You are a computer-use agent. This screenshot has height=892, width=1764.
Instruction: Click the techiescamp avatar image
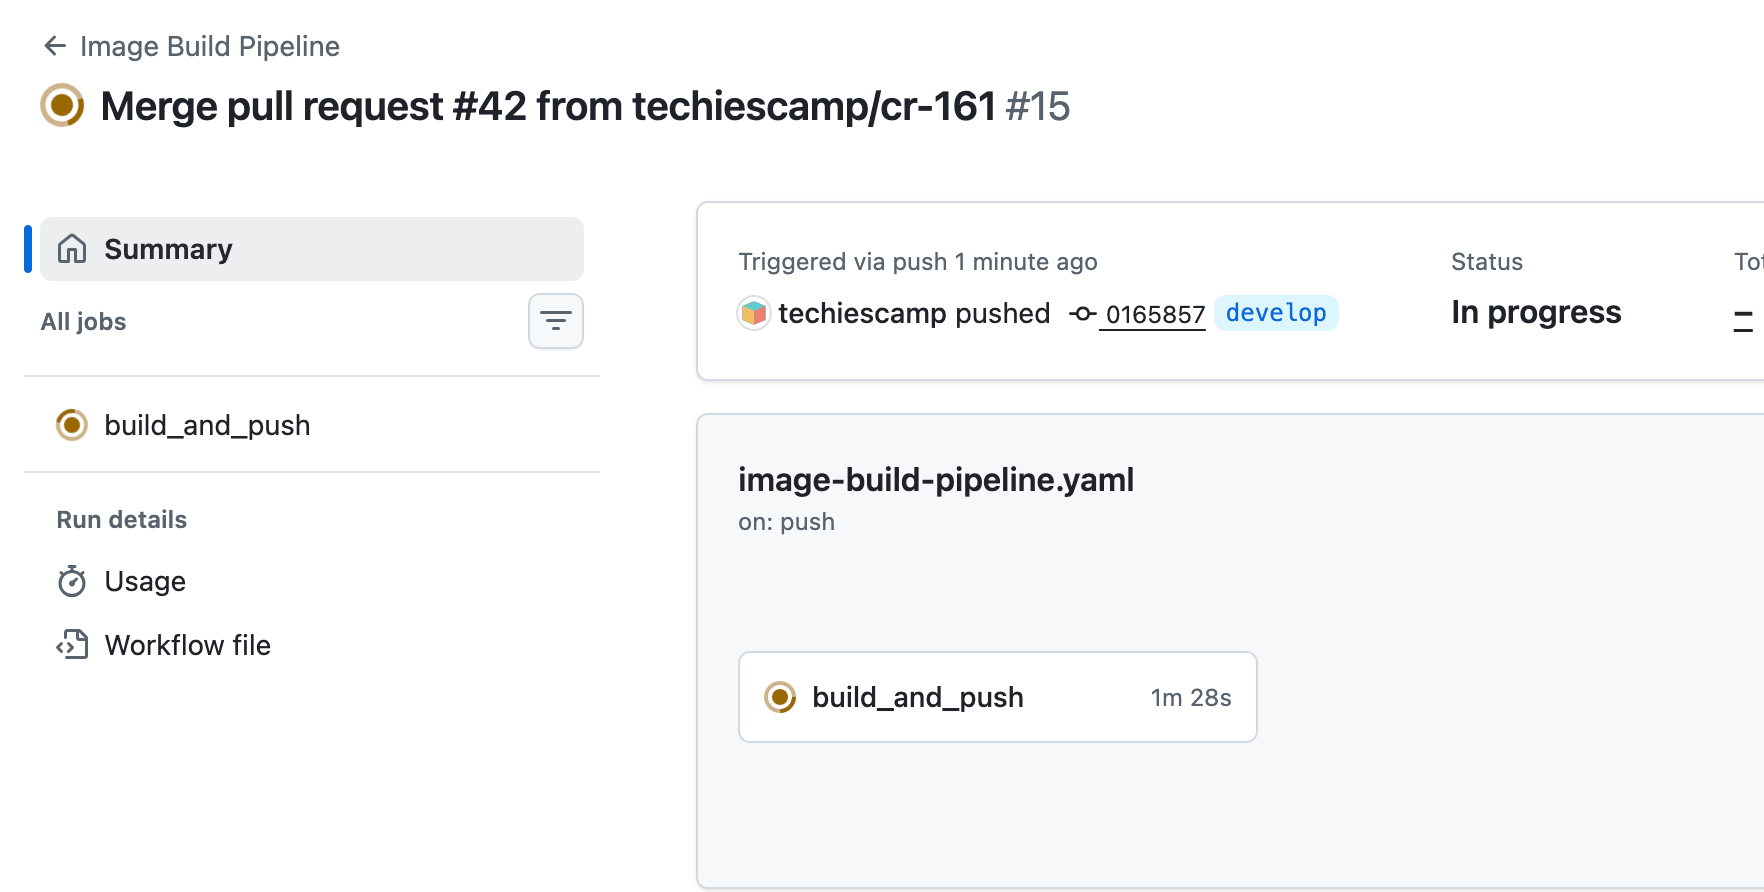pos(753,313)
